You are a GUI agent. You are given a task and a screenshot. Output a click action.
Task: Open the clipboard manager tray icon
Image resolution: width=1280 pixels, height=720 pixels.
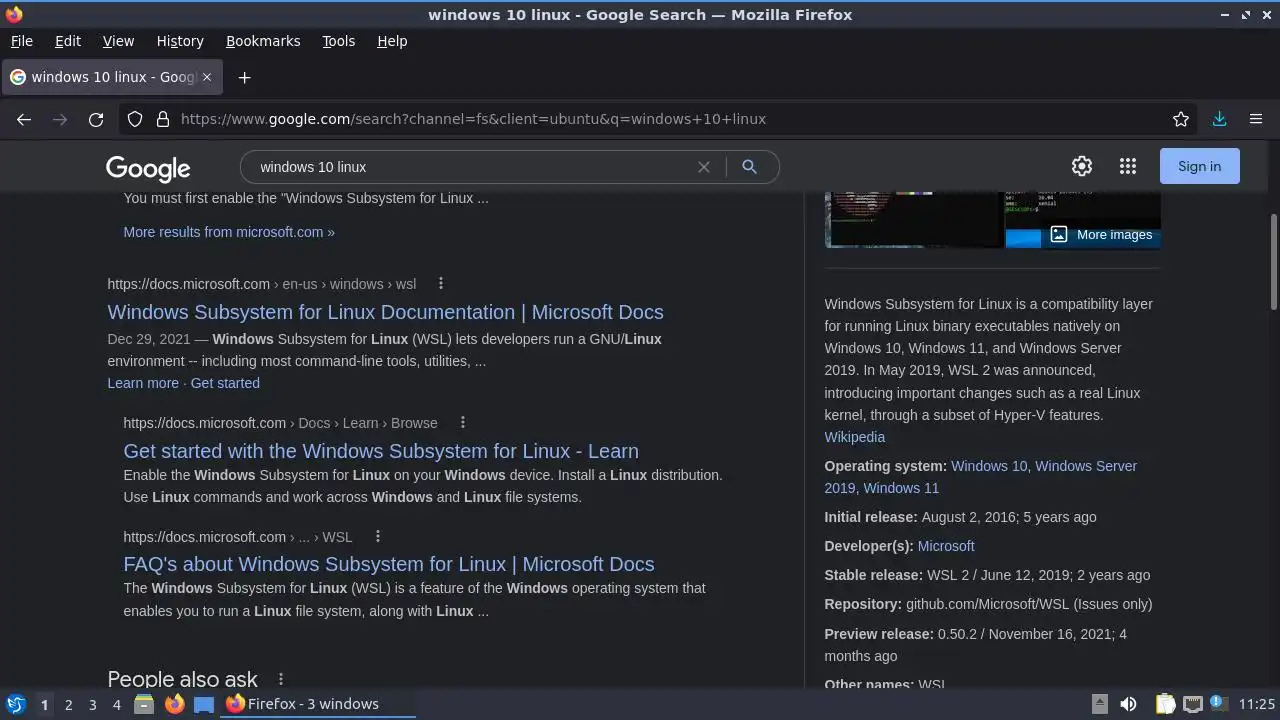tap(1165, 704)
